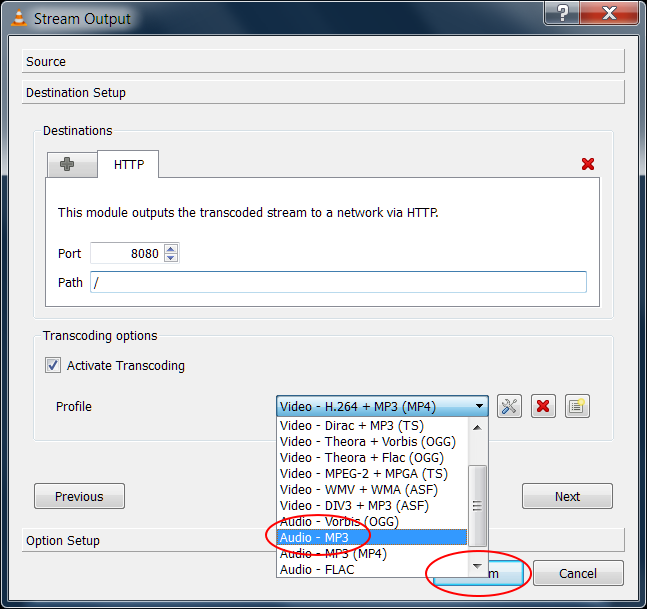This screenshot has height=609, width=647.
Task: Increase the port number with up arrow
Action: coord(171,248)
